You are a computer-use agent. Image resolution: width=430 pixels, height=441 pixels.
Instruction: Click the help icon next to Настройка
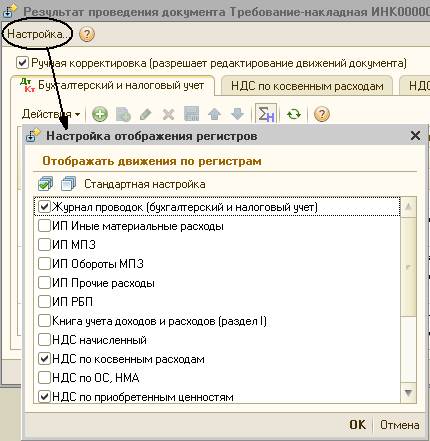pos(87,34)
